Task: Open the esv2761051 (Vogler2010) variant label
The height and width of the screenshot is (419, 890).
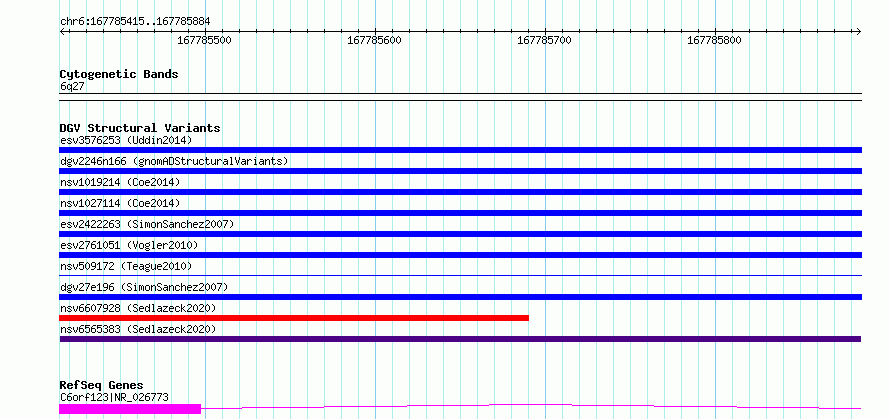Action: point(129,245)
